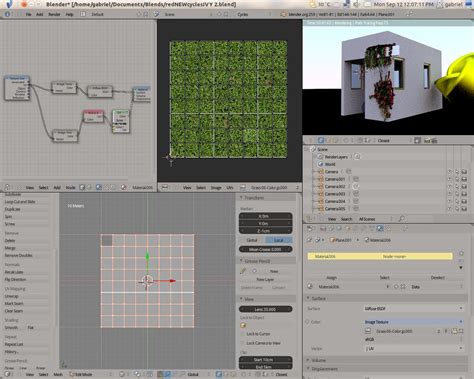Viewport: 474px width, 379px height.
Task: Click the Grease Pencil draw pencil icon
Action: coord(243,271)
